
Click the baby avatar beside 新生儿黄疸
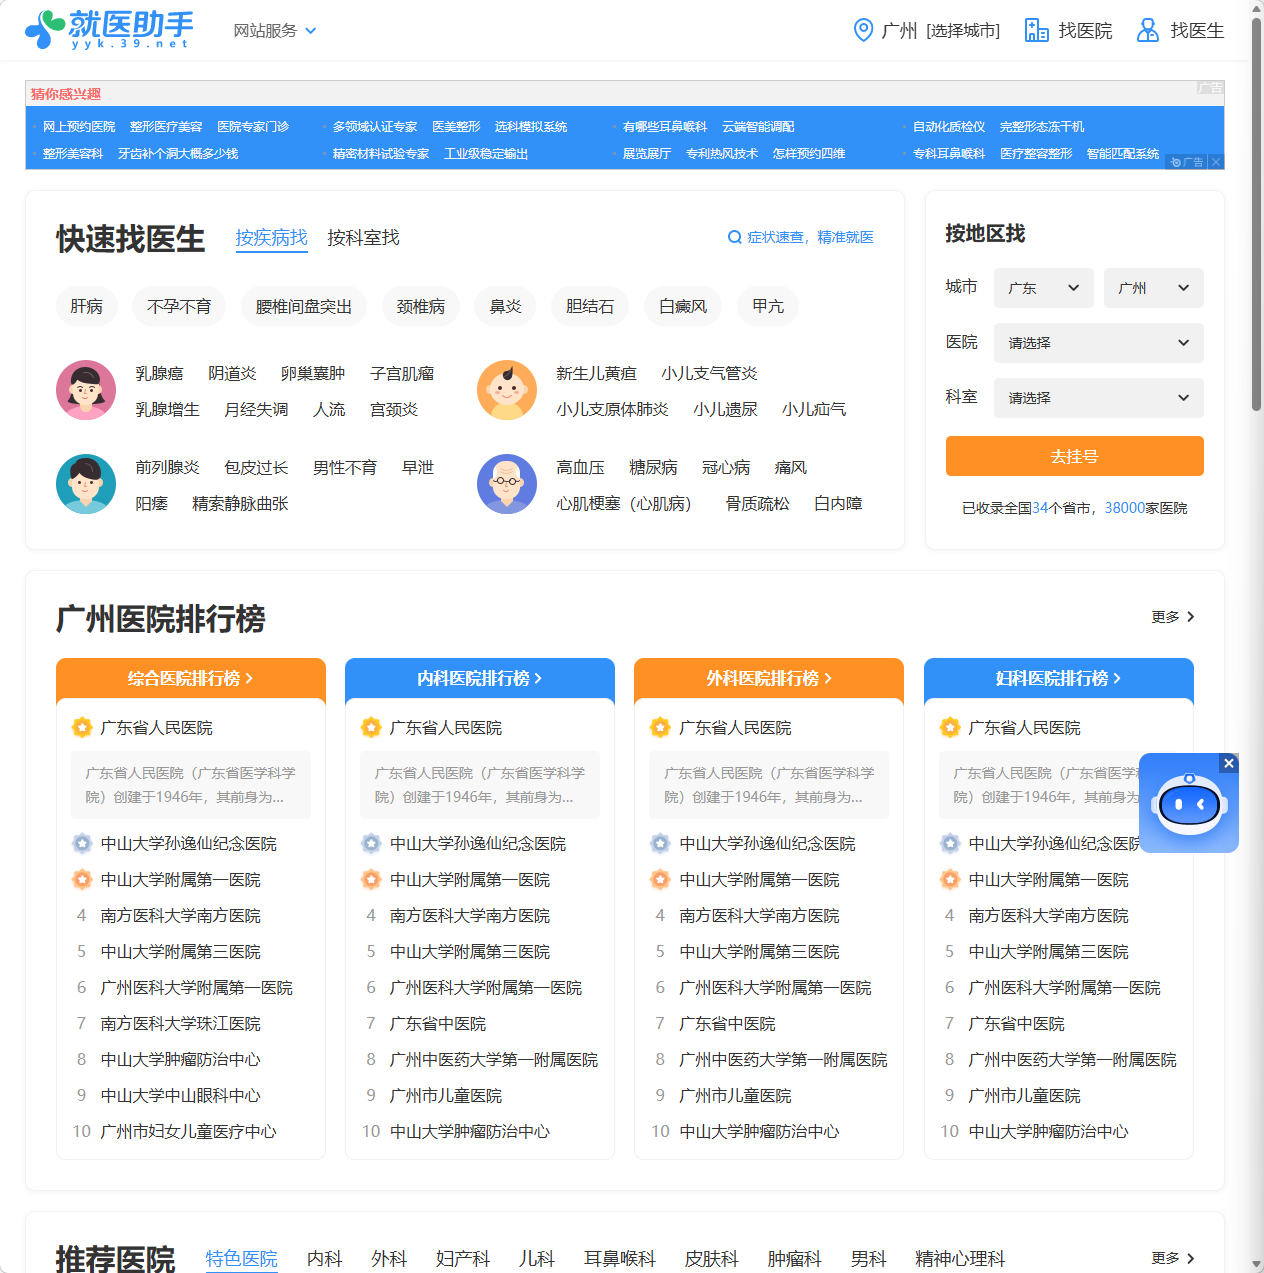tap(507, 390)
